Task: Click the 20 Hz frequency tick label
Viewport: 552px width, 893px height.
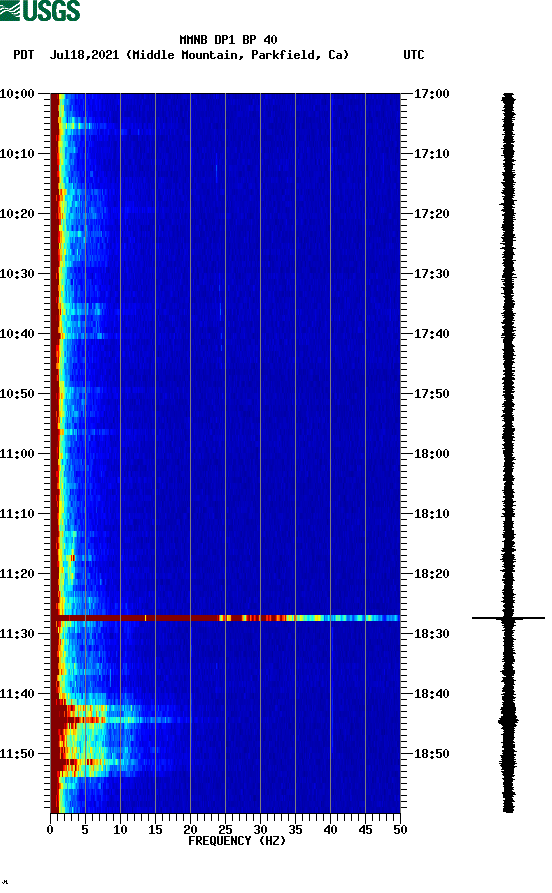Action: 190,830
